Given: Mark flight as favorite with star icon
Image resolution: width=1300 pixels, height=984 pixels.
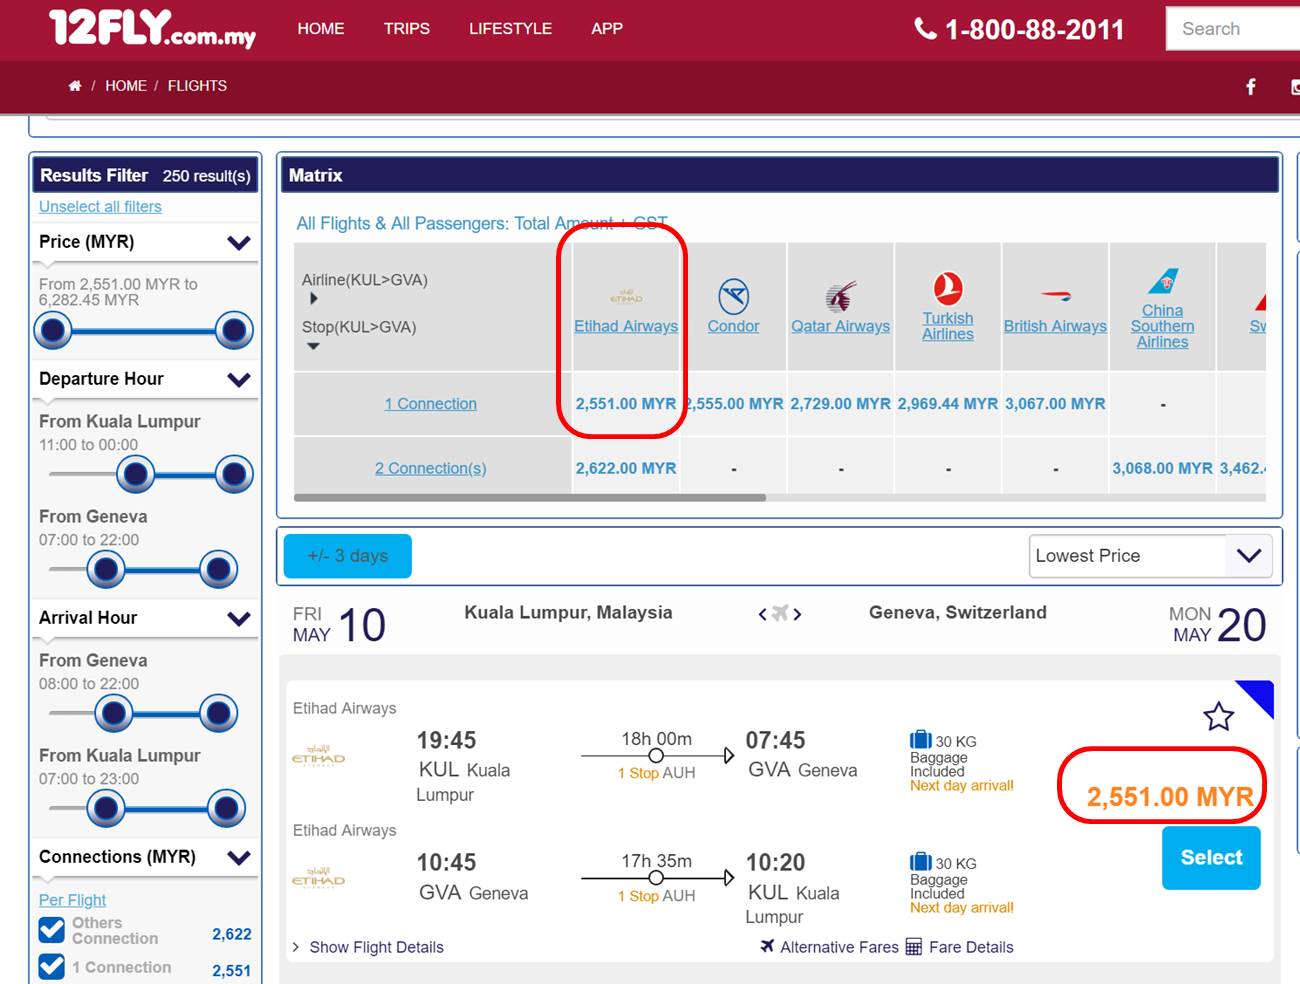Looking at the screenshot, I should point(1218,716).
